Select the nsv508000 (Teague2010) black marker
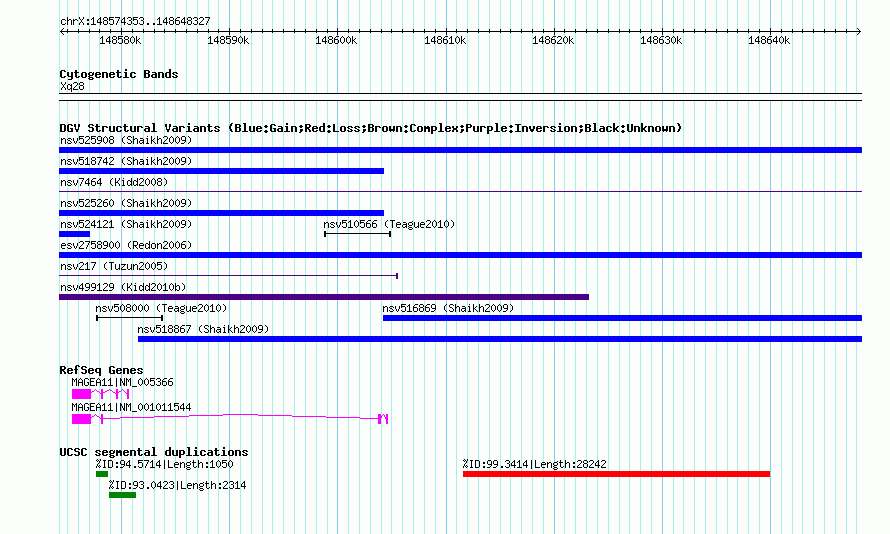The image size is (890, 534). [130, 318]
